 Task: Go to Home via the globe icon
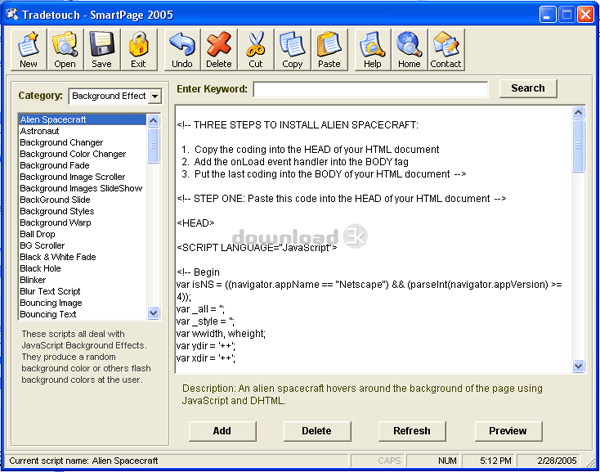[409, 49]
